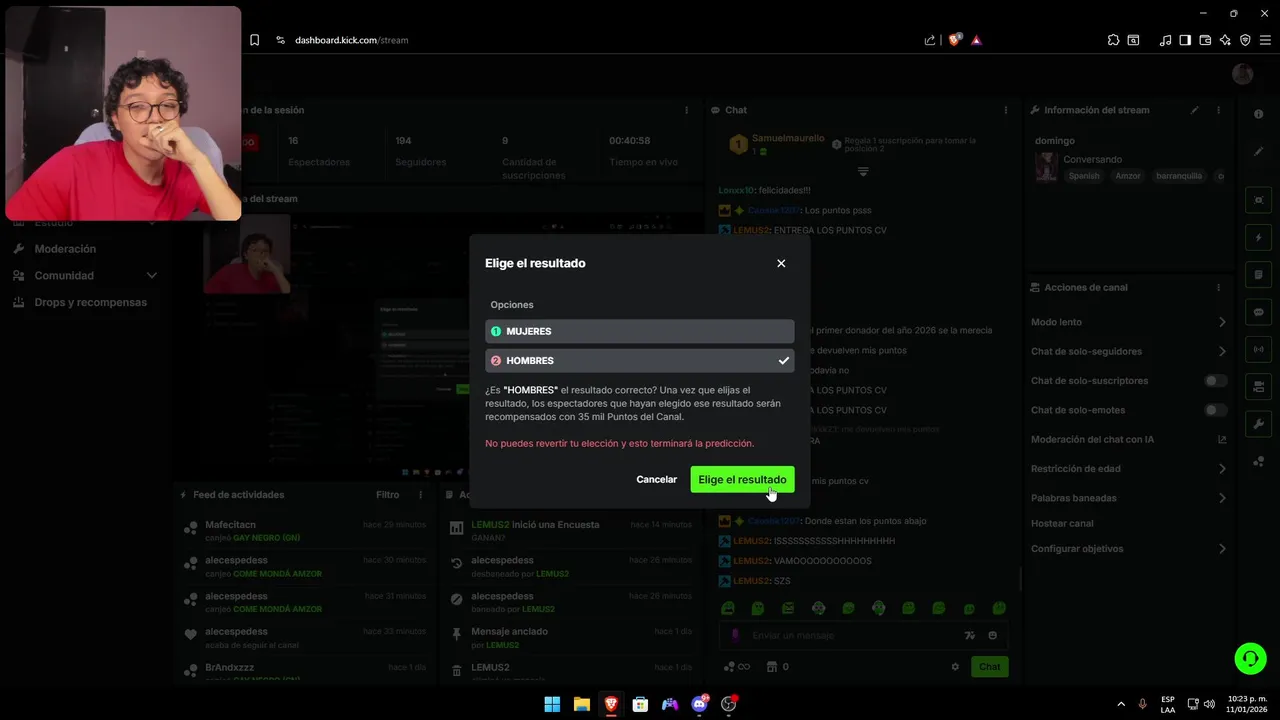Open Windows Start button
This screenshot has height=720, width=1280.
point(552,704)
